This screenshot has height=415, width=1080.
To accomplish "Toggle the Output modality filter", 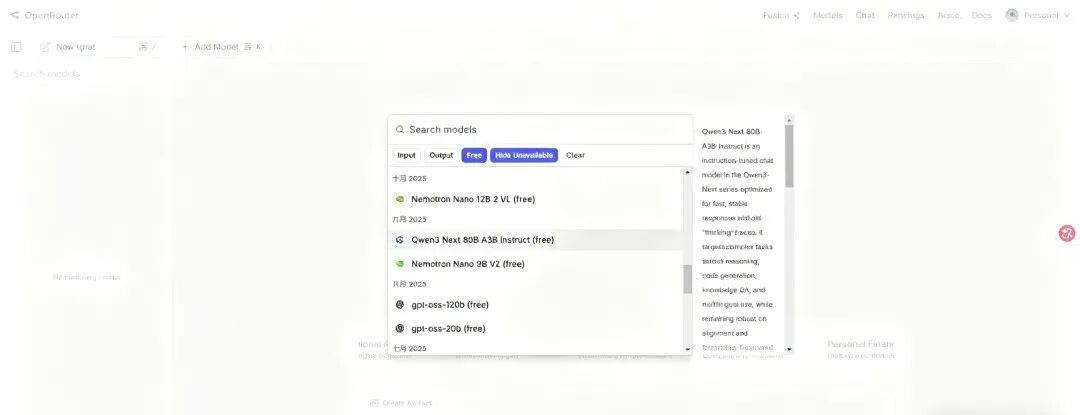I will tap(441, 156).
